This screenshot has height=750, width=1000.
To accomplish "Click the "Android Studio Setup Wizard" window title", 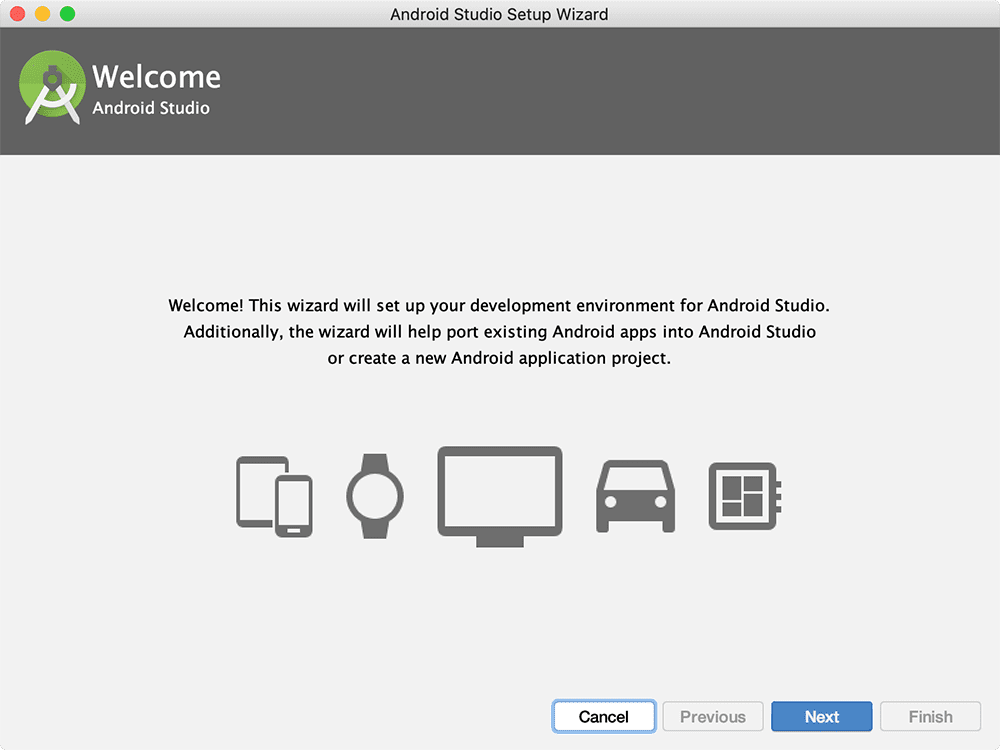I will coord(499,14).
